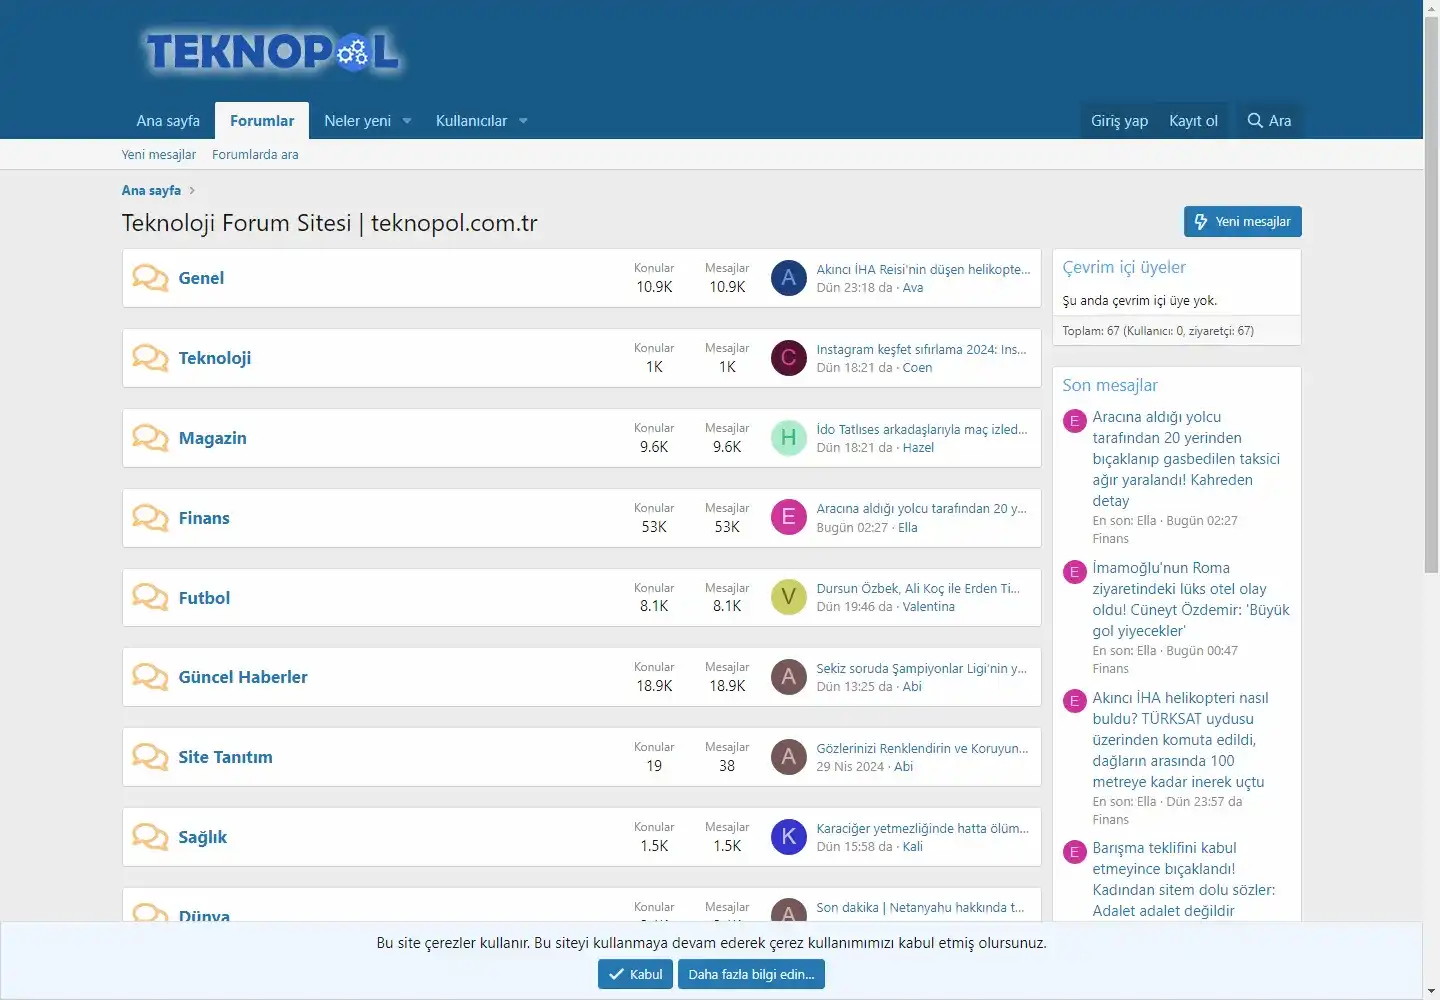The width and height of the screenshot is (1440, 1000).
Task: Click the scrollbar down arrow
Action: pos(1431,991)
